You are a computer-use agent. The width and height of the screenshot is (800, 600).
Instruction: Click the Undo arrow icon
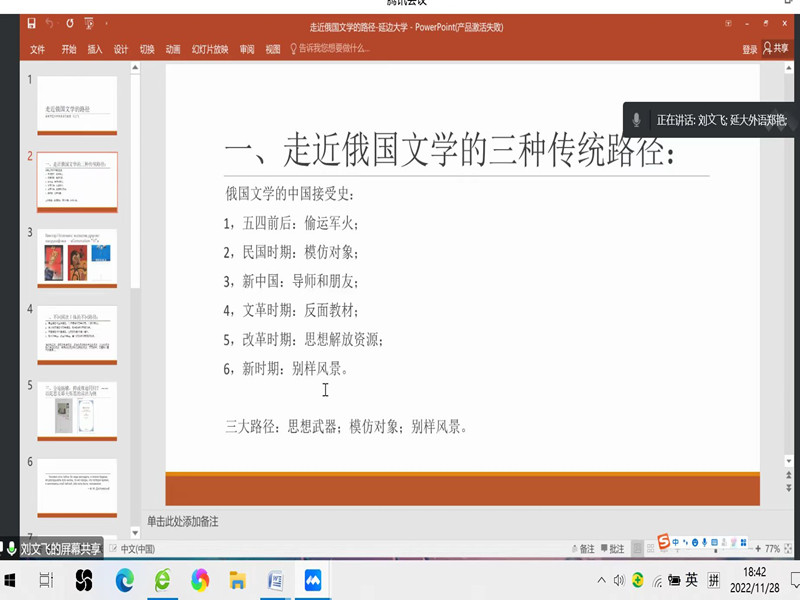pos(51,23)
